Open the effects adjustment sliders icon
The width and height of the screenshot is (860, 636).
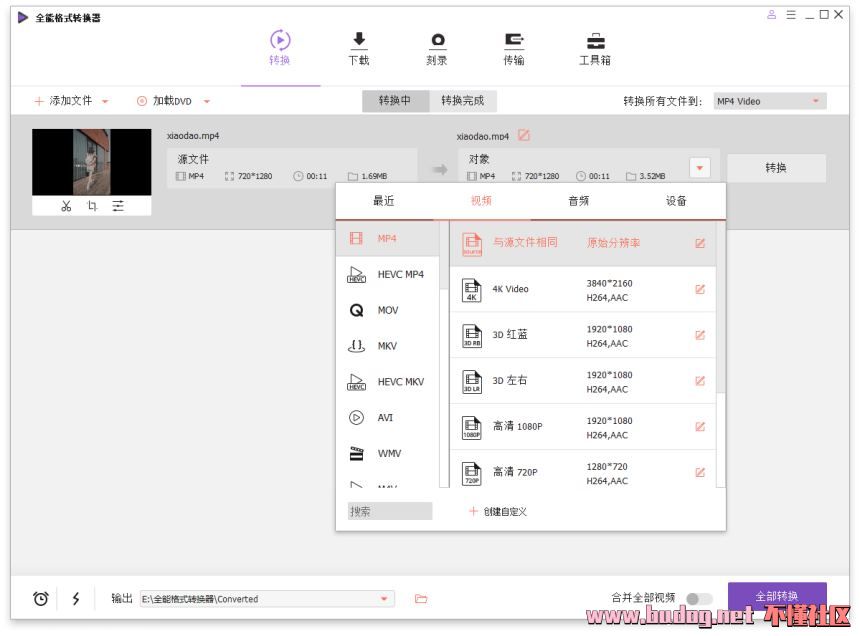118,206
